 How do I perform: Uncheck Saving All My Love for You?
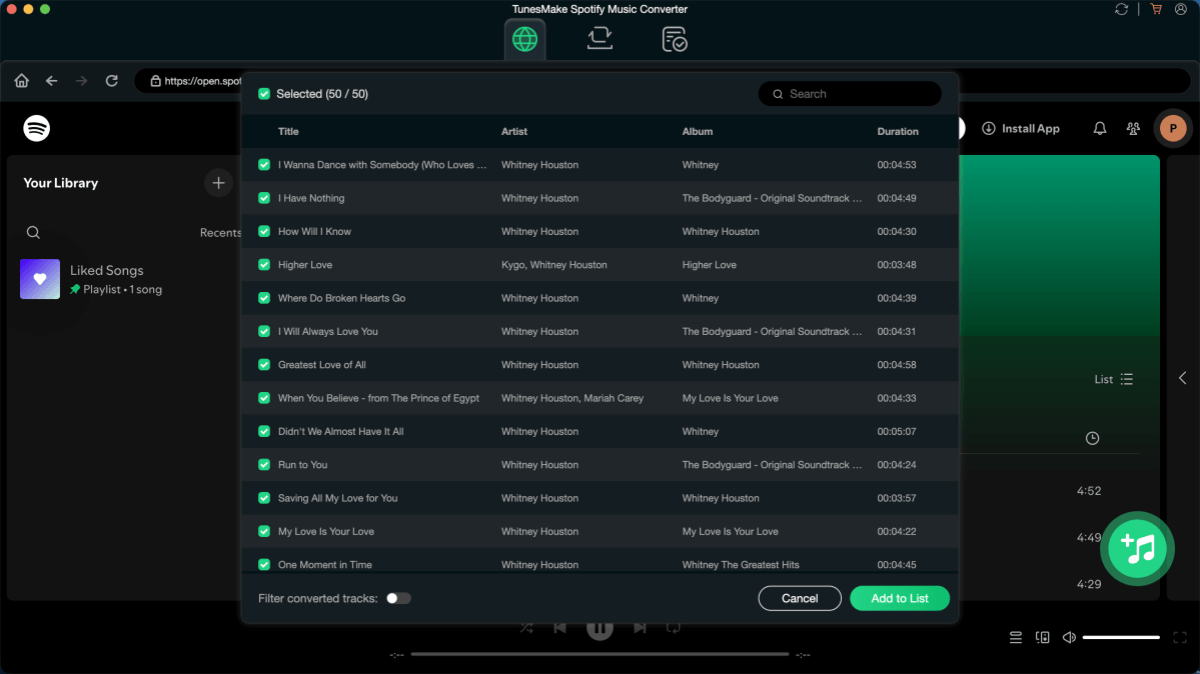[264, 498]
